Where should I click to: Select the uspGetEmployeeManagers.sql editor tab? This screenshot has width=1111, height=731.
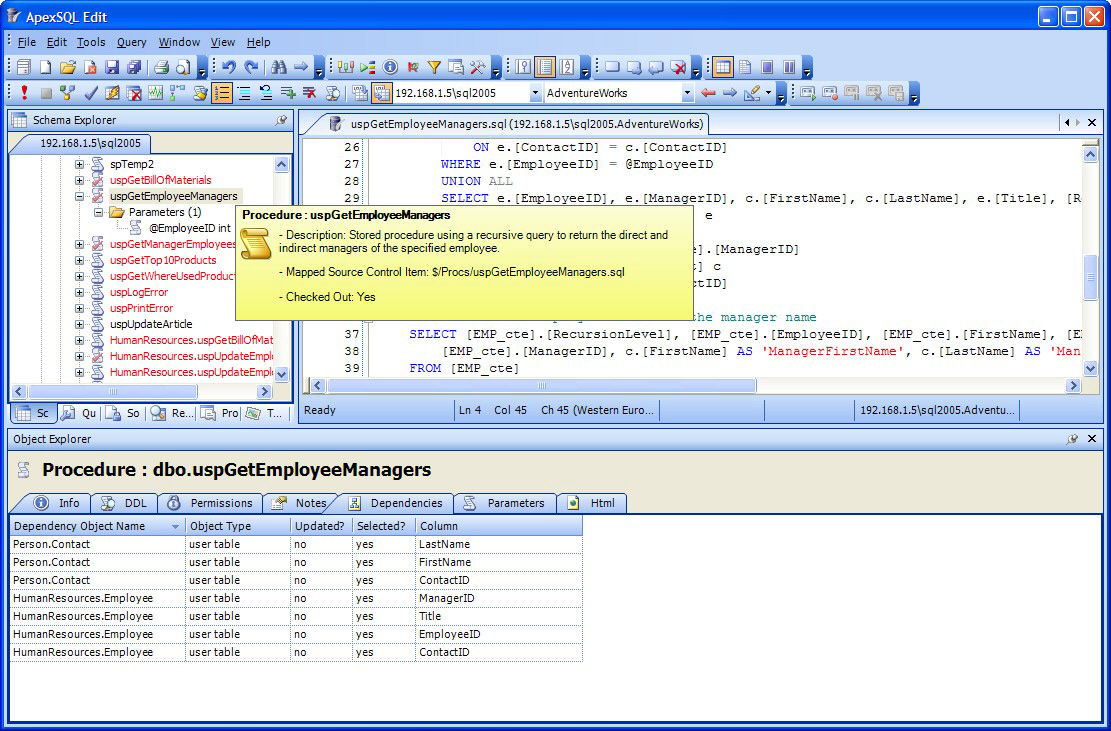coord(517,124)
